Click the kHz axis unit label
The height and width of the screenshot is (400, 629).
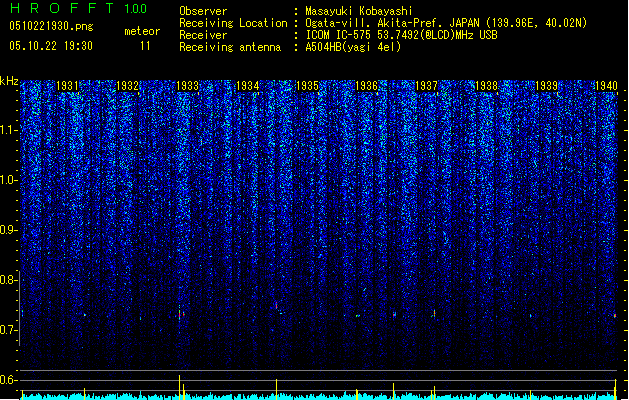point(9,81)
